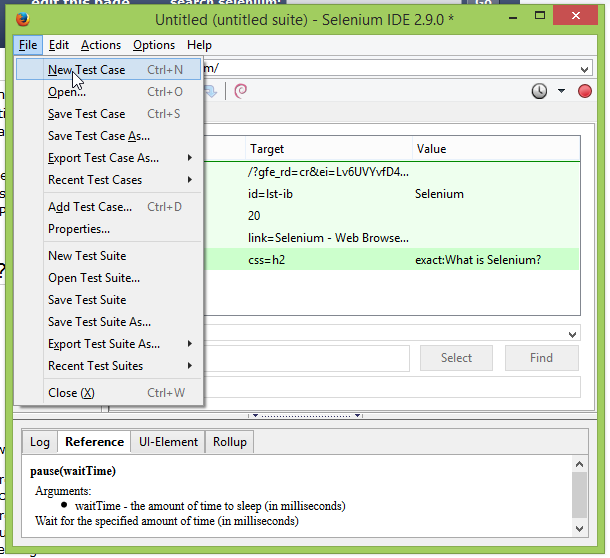Switch to the Log tab

pyautogui.click(x=40, y=442)
